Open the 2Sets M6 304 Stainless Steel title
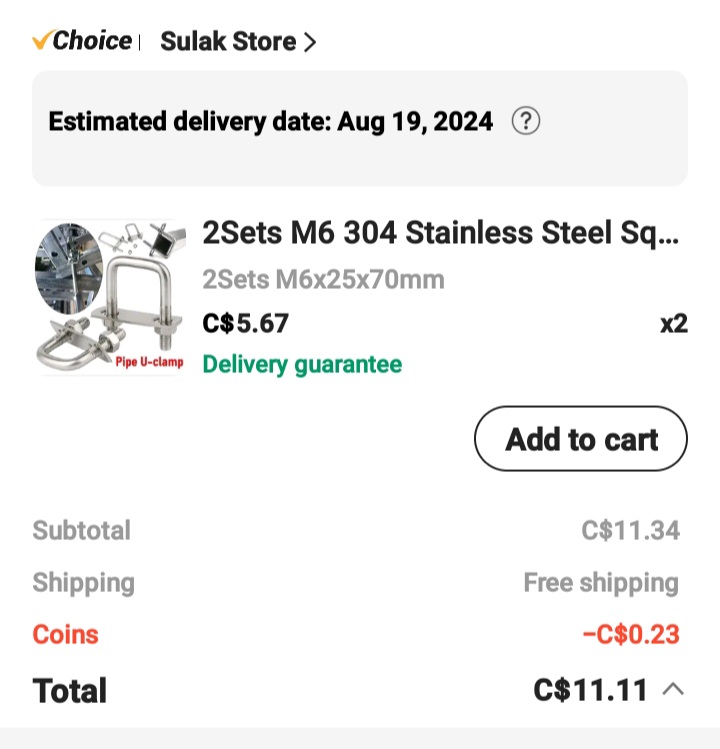 click(x=440, y=234)
